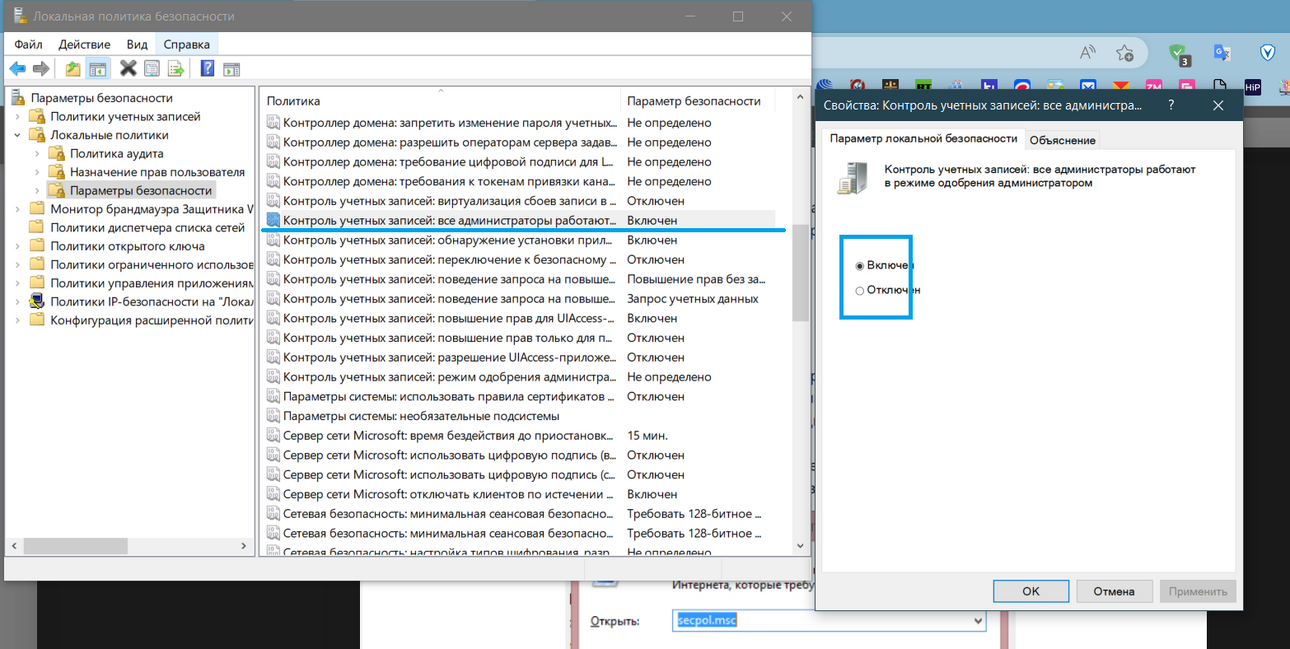Viewport: 1290px width, 649px height.
Task: Expand the 'Назначение прав пользователя' chevron
Action: (37, 172)
